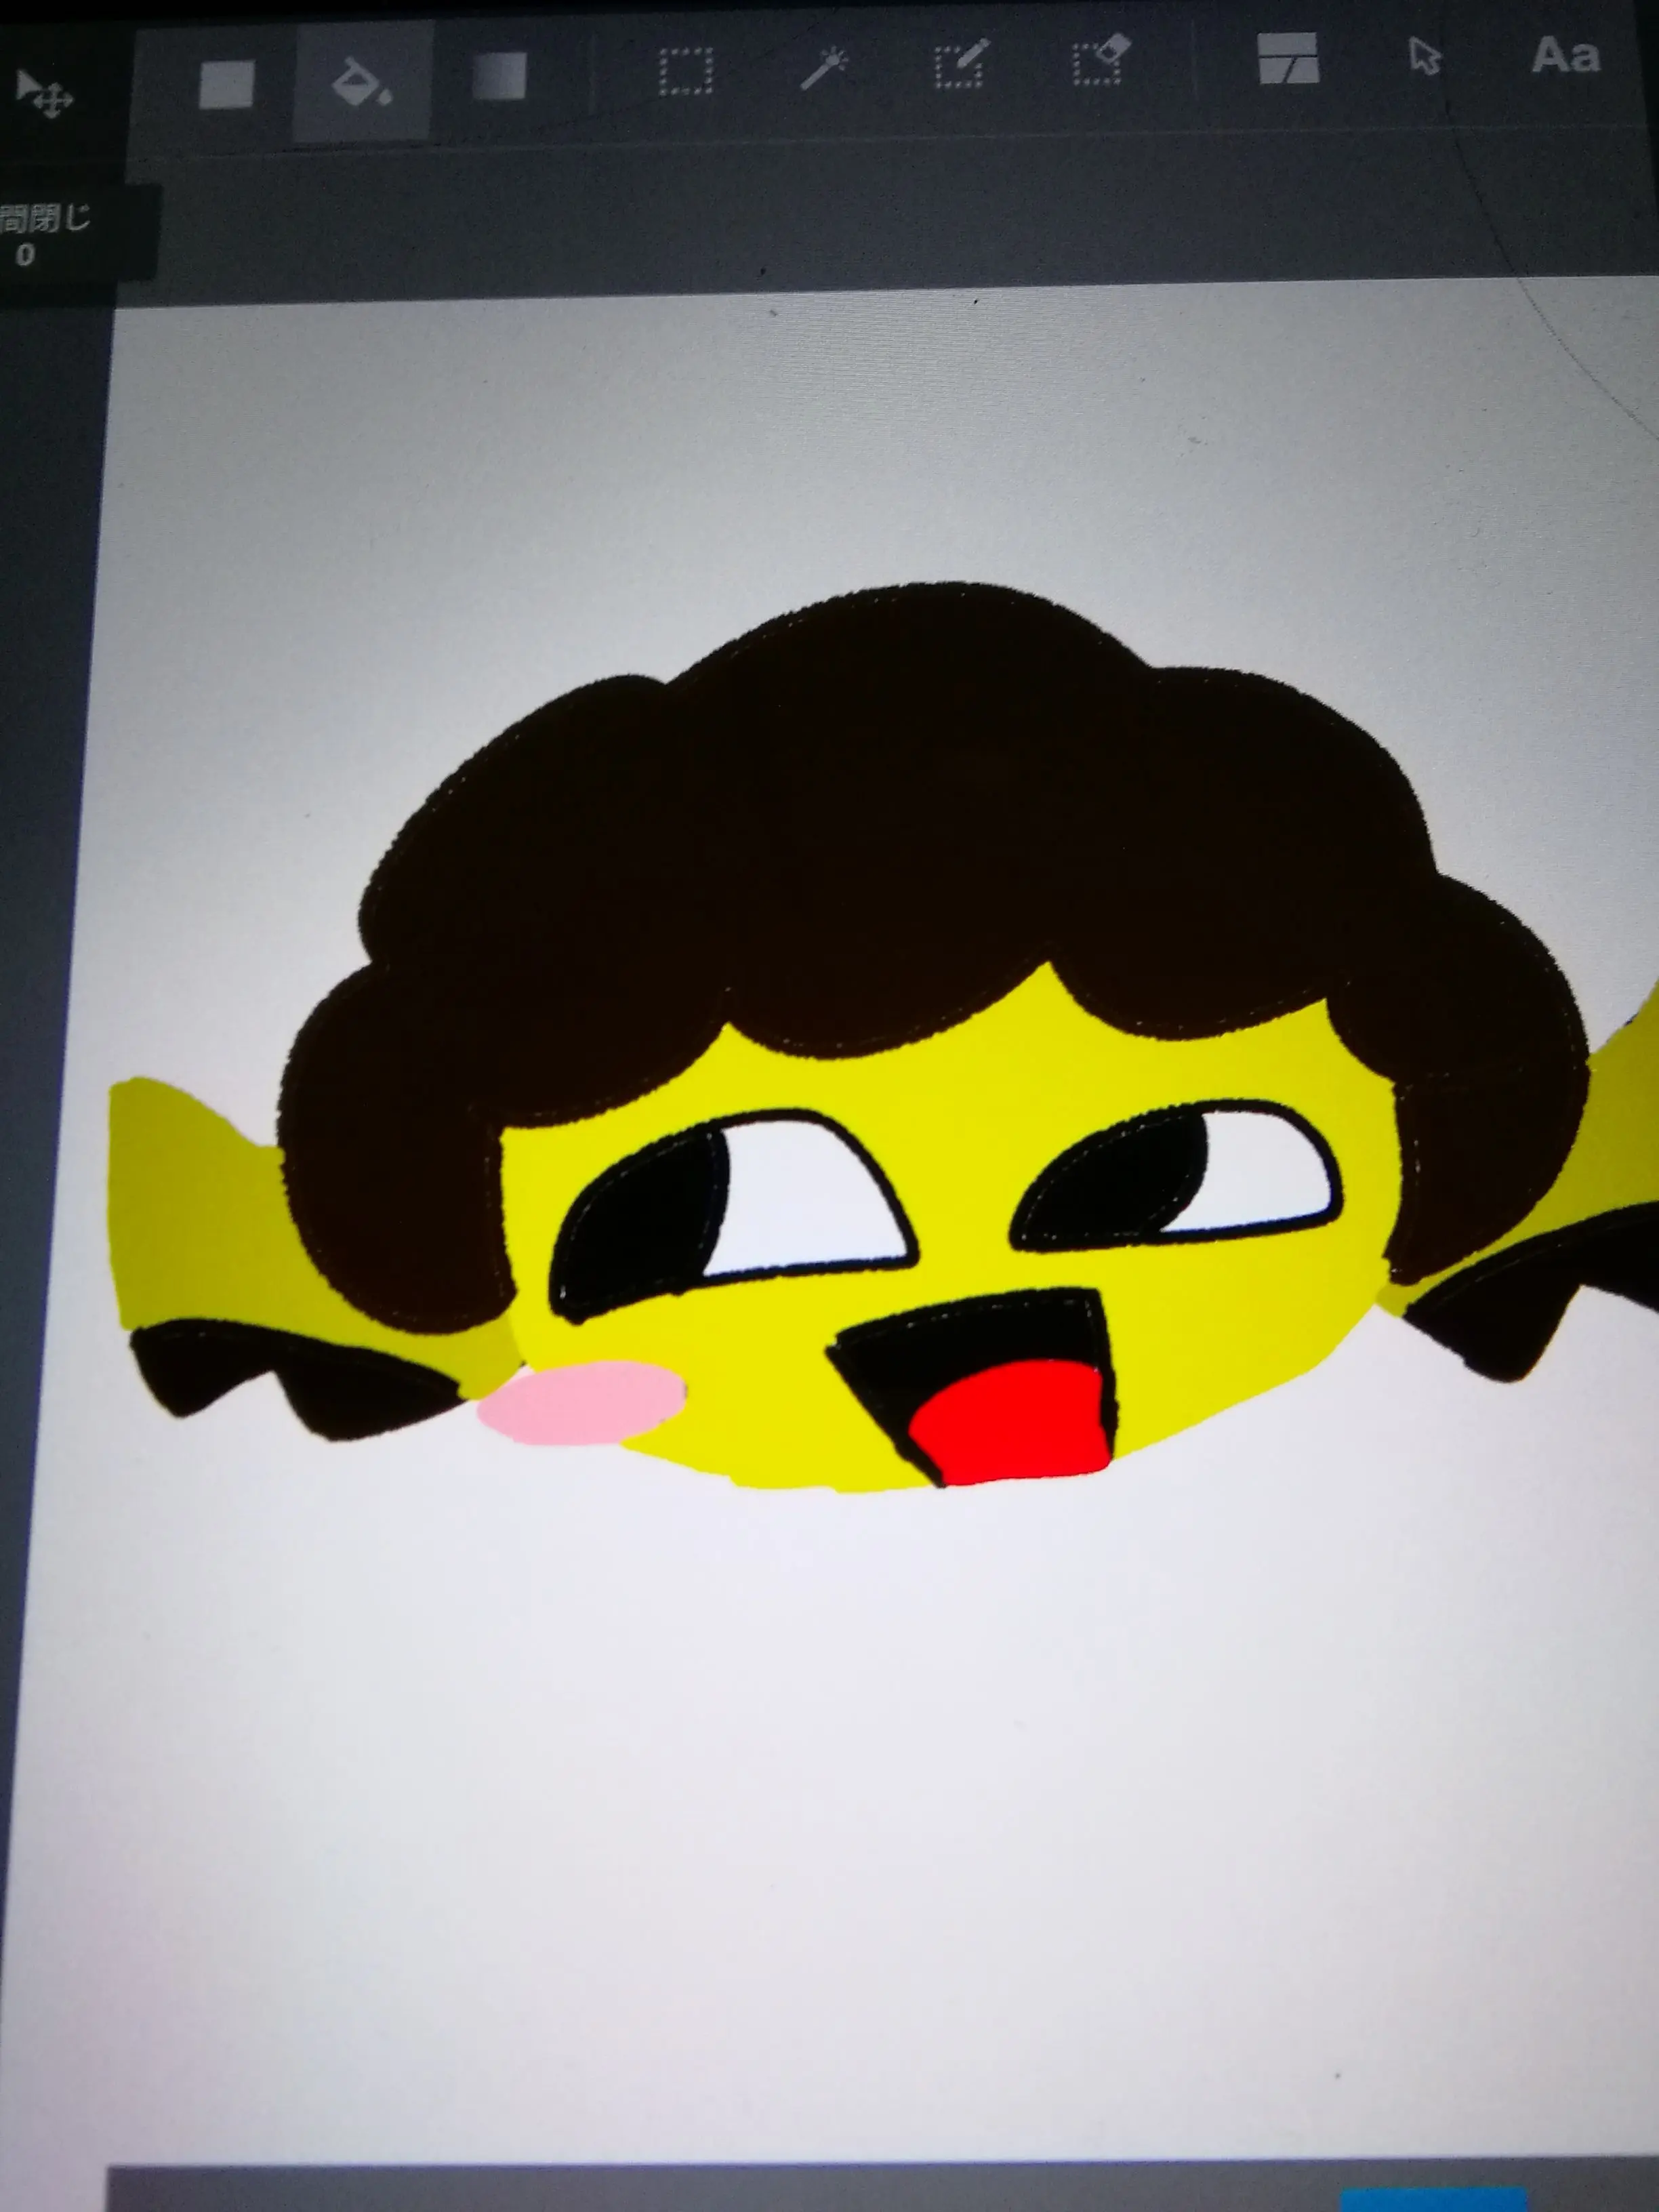
Task: Select the Move tool
Action: (45, 96)
